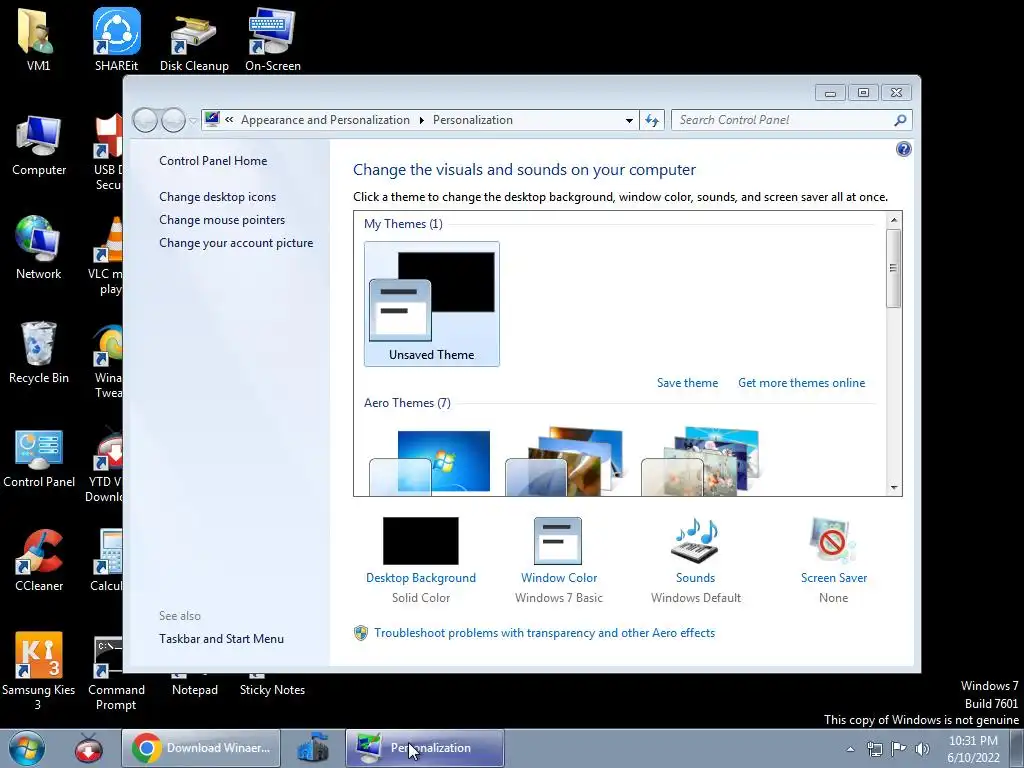Select the Samsung Kies 3 shortcut
Viewport: 1024px width, 768px height.
coord(38,670)
